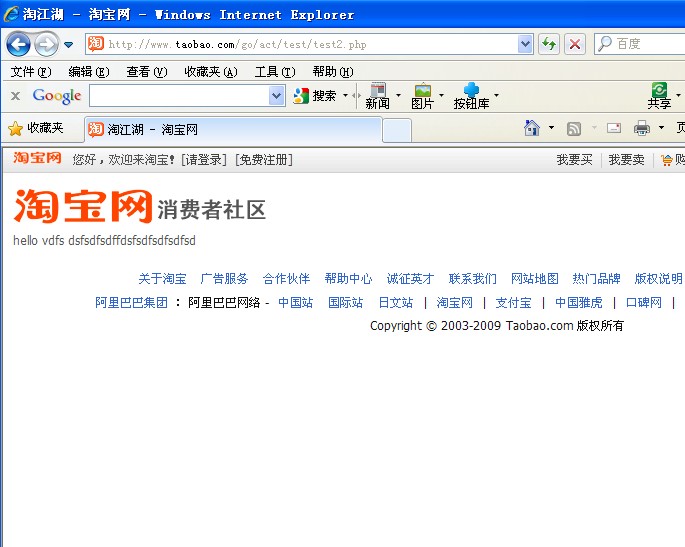
Task: Open the 网站地图 footer link
Action: (x=534, y=279)
